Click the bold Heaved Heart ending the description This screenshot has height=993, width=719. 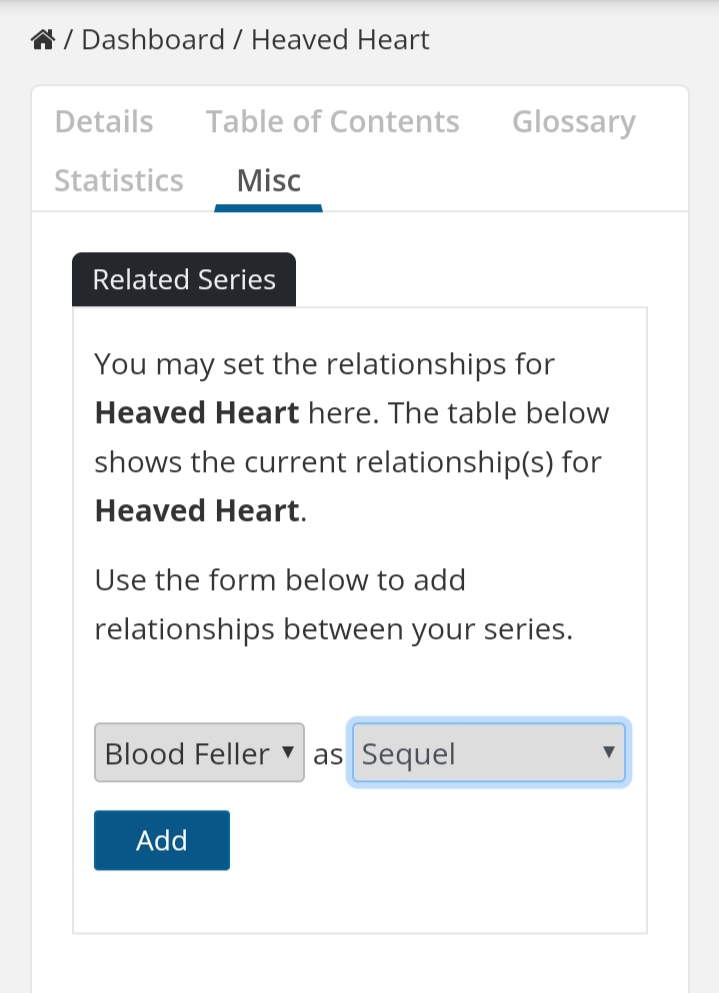(196, 511)
